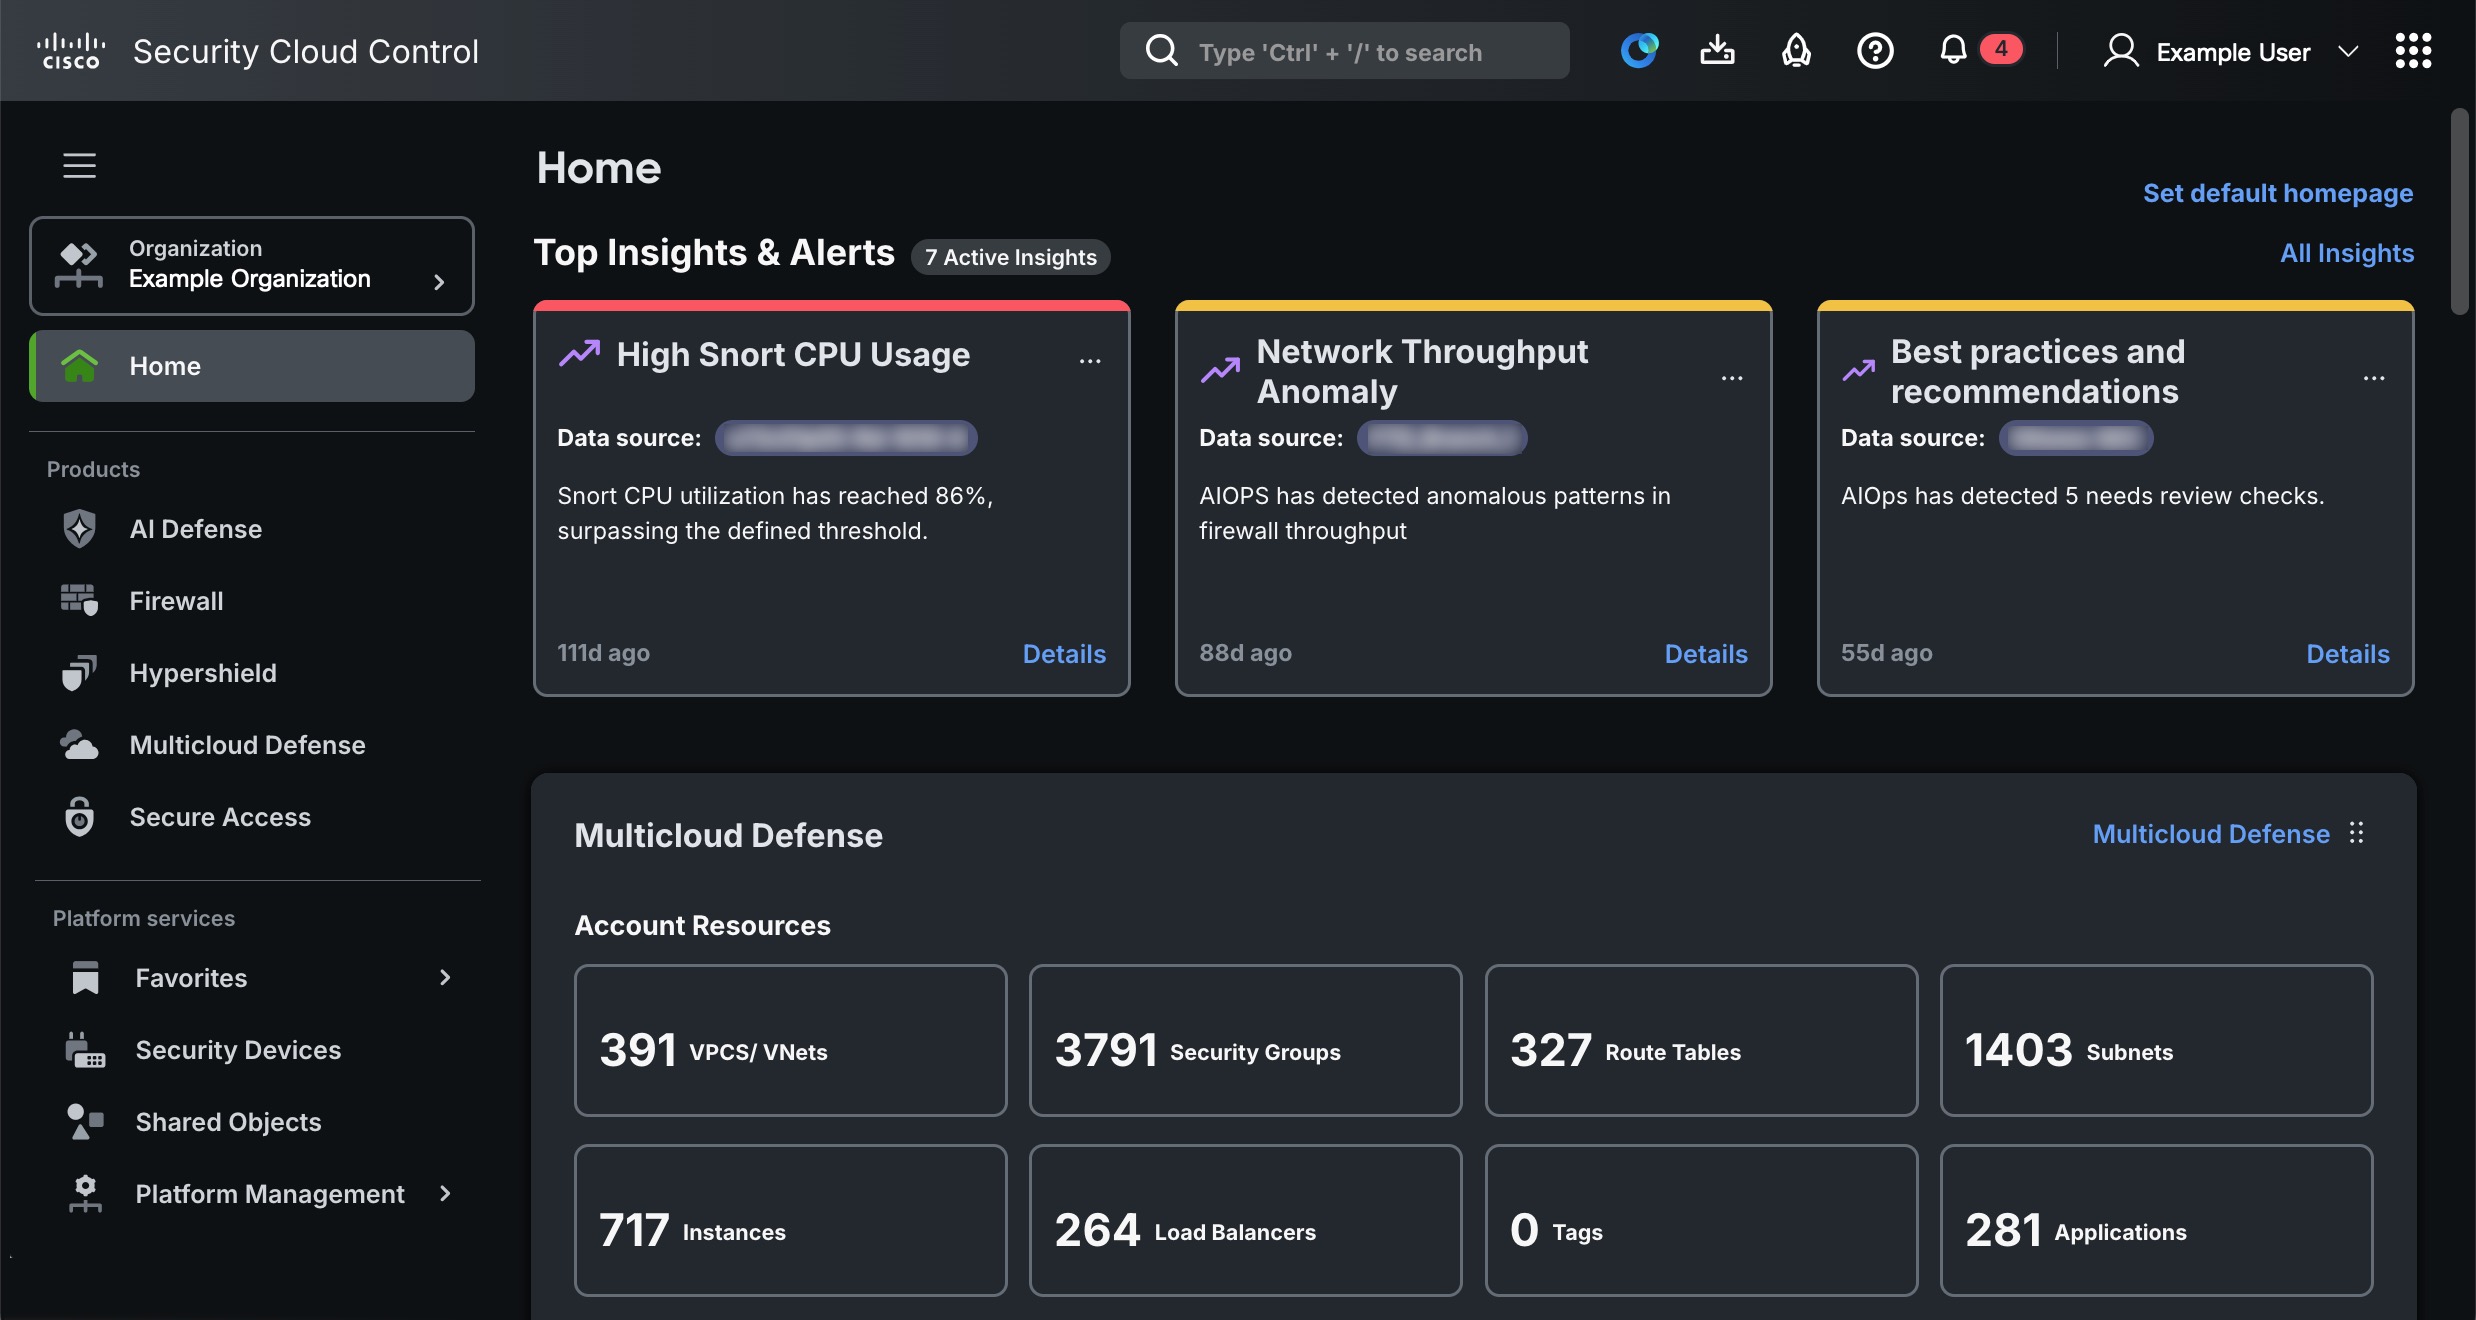Switch to the Home section

tap(164, 366)
